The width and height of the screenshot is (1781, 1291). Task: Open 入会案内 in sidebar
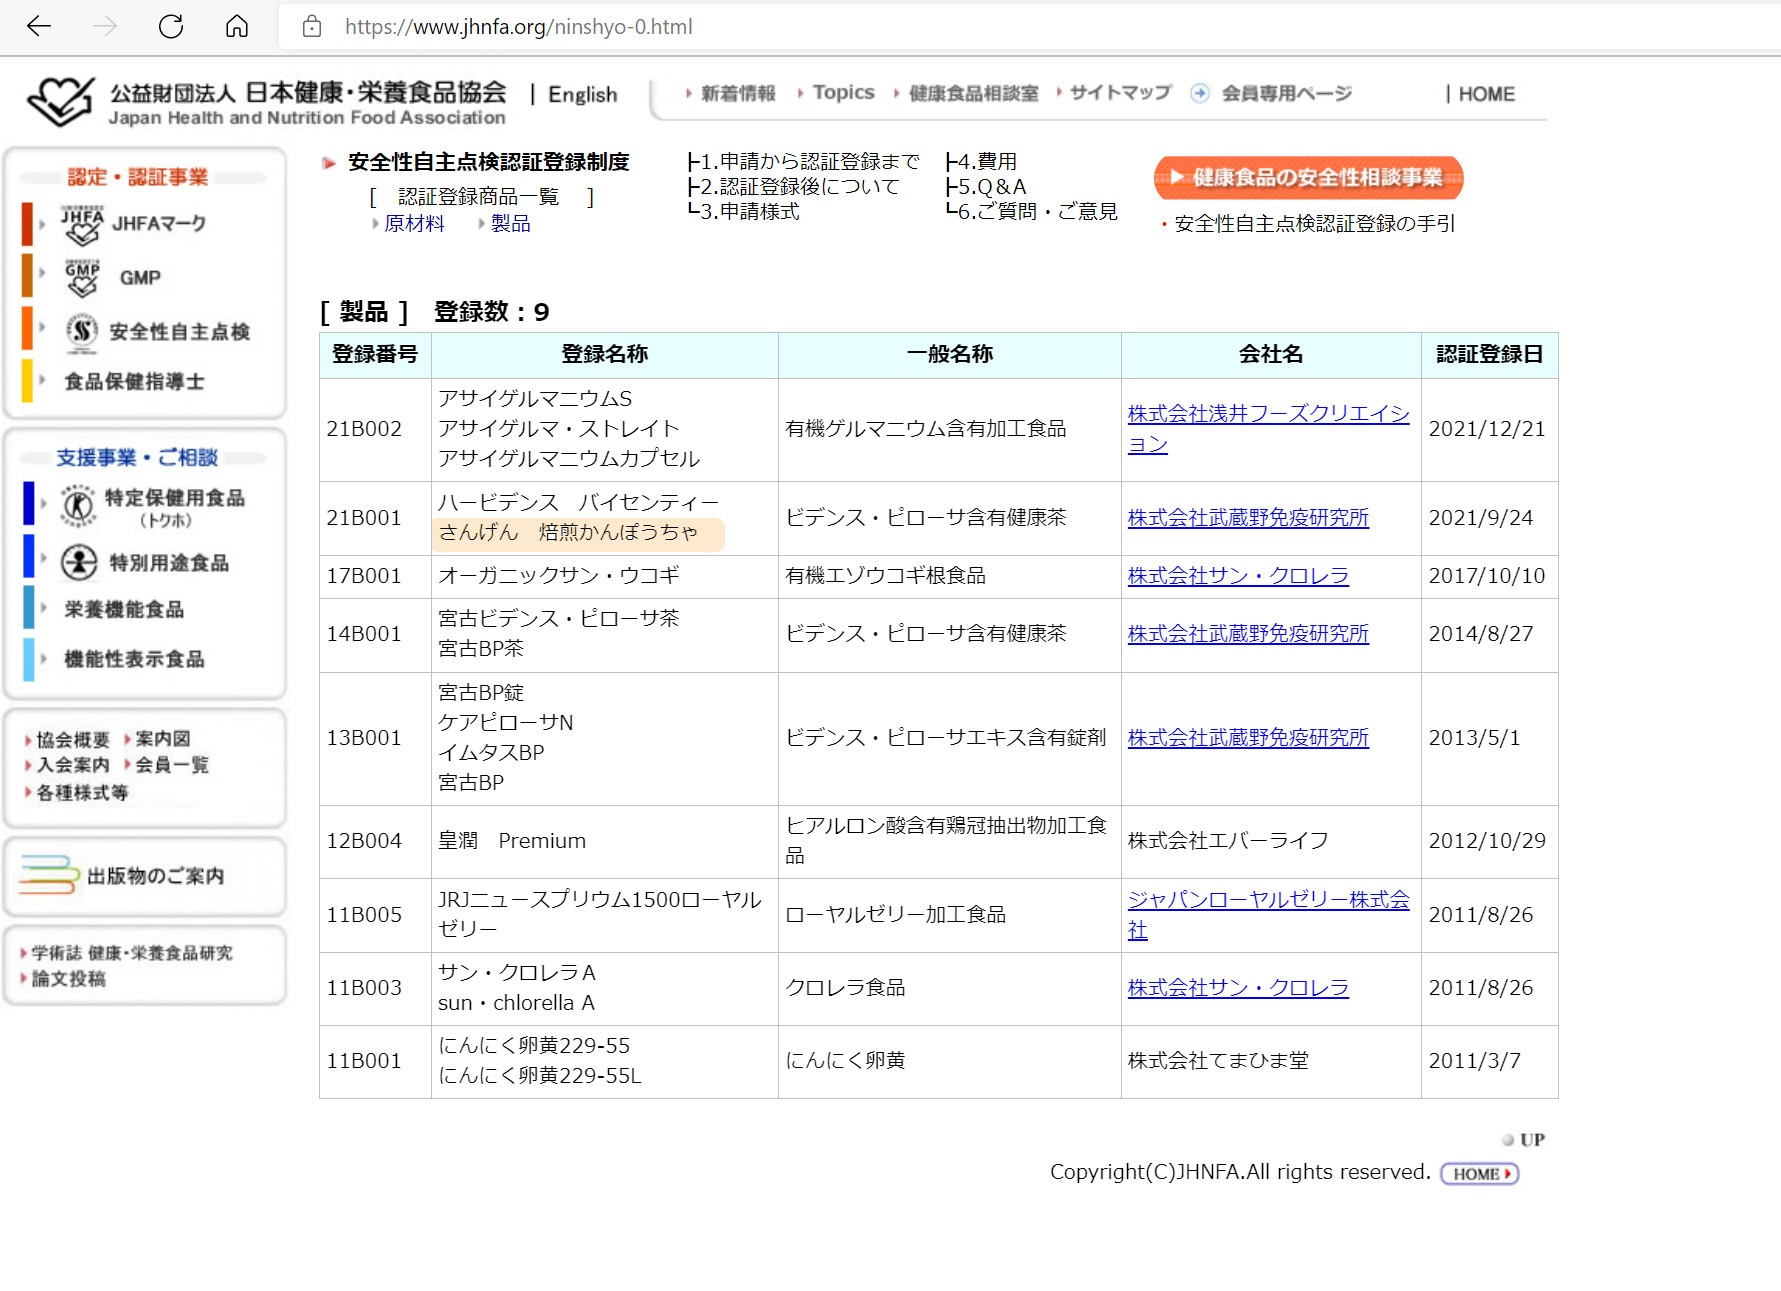pos(73,765)
